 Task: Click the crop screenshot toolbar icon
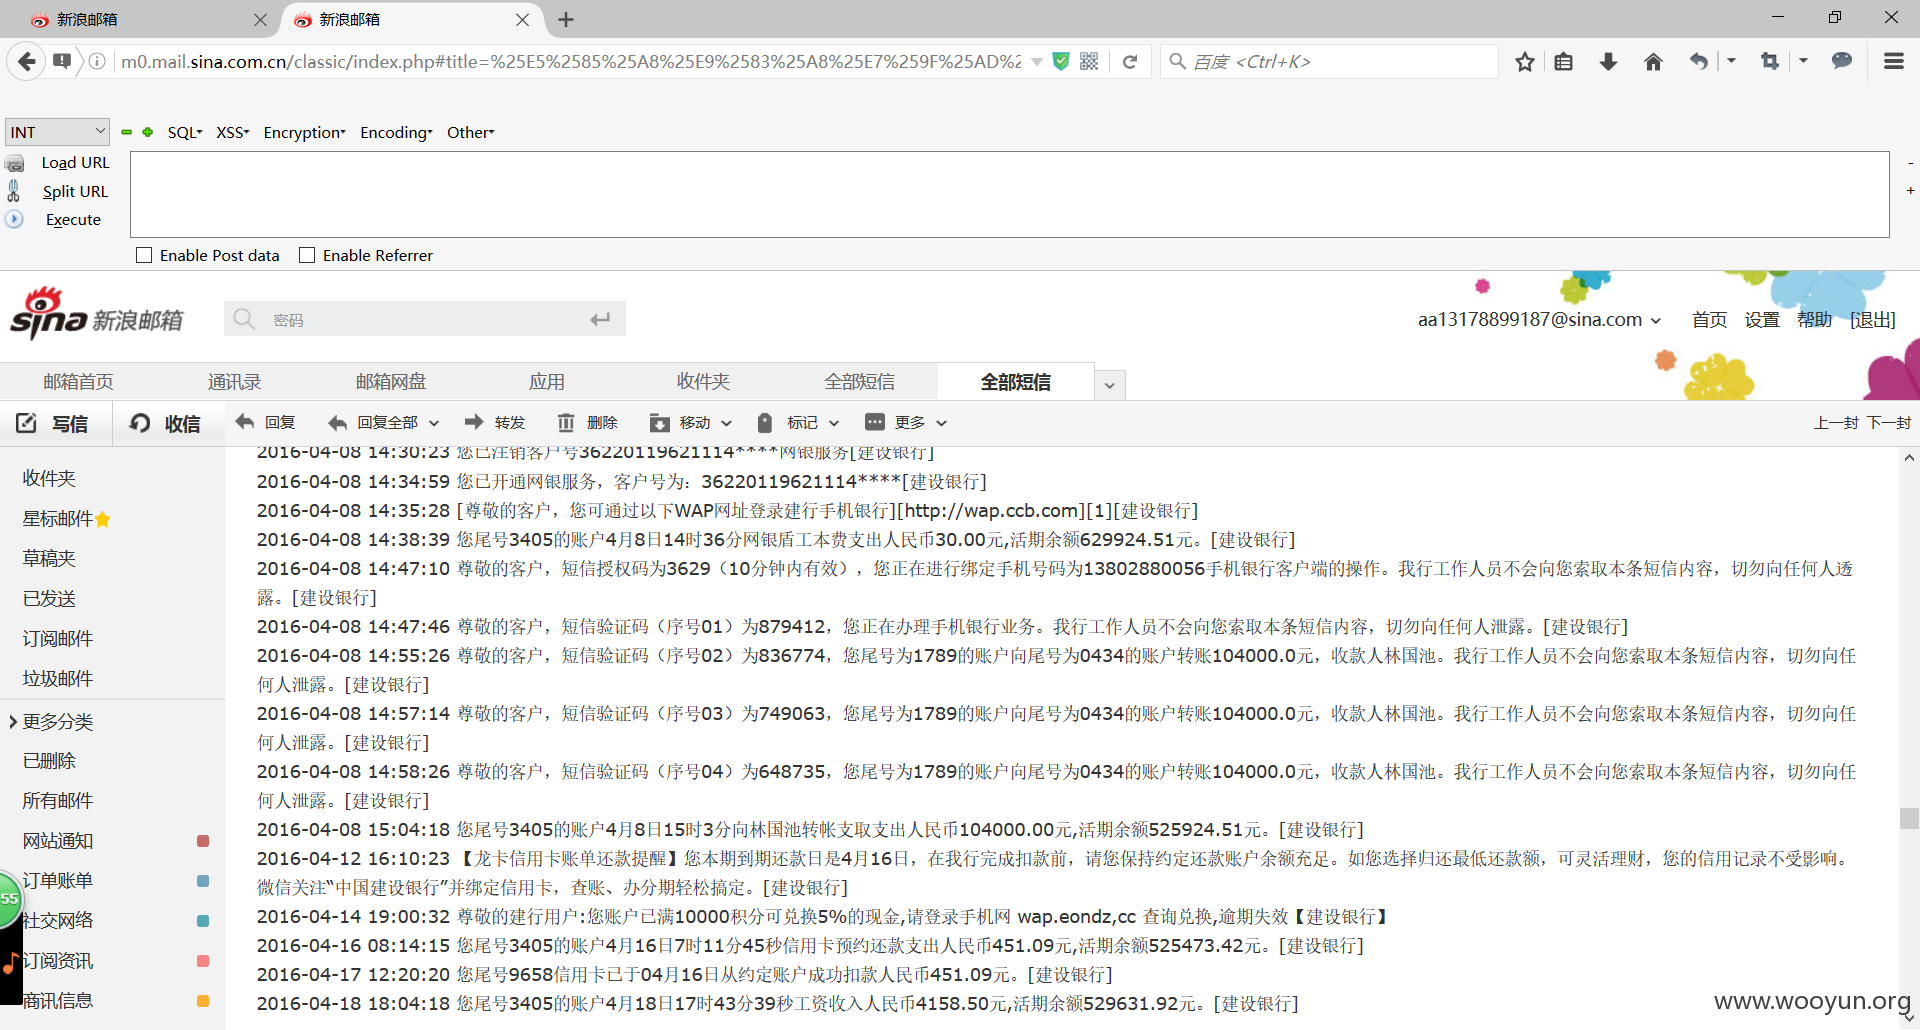(1770, 62)
